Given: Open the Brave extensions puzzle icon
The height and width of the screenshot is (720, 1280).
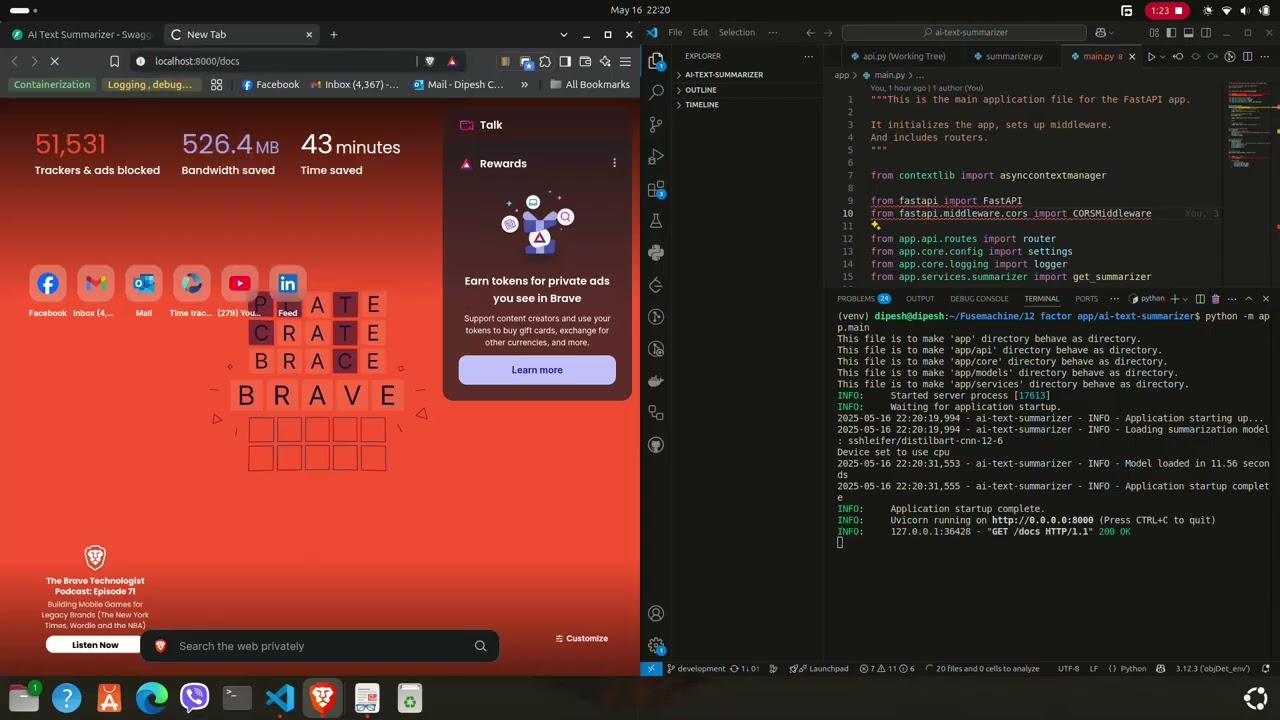Looking at the screenshot, I should 545,61.
